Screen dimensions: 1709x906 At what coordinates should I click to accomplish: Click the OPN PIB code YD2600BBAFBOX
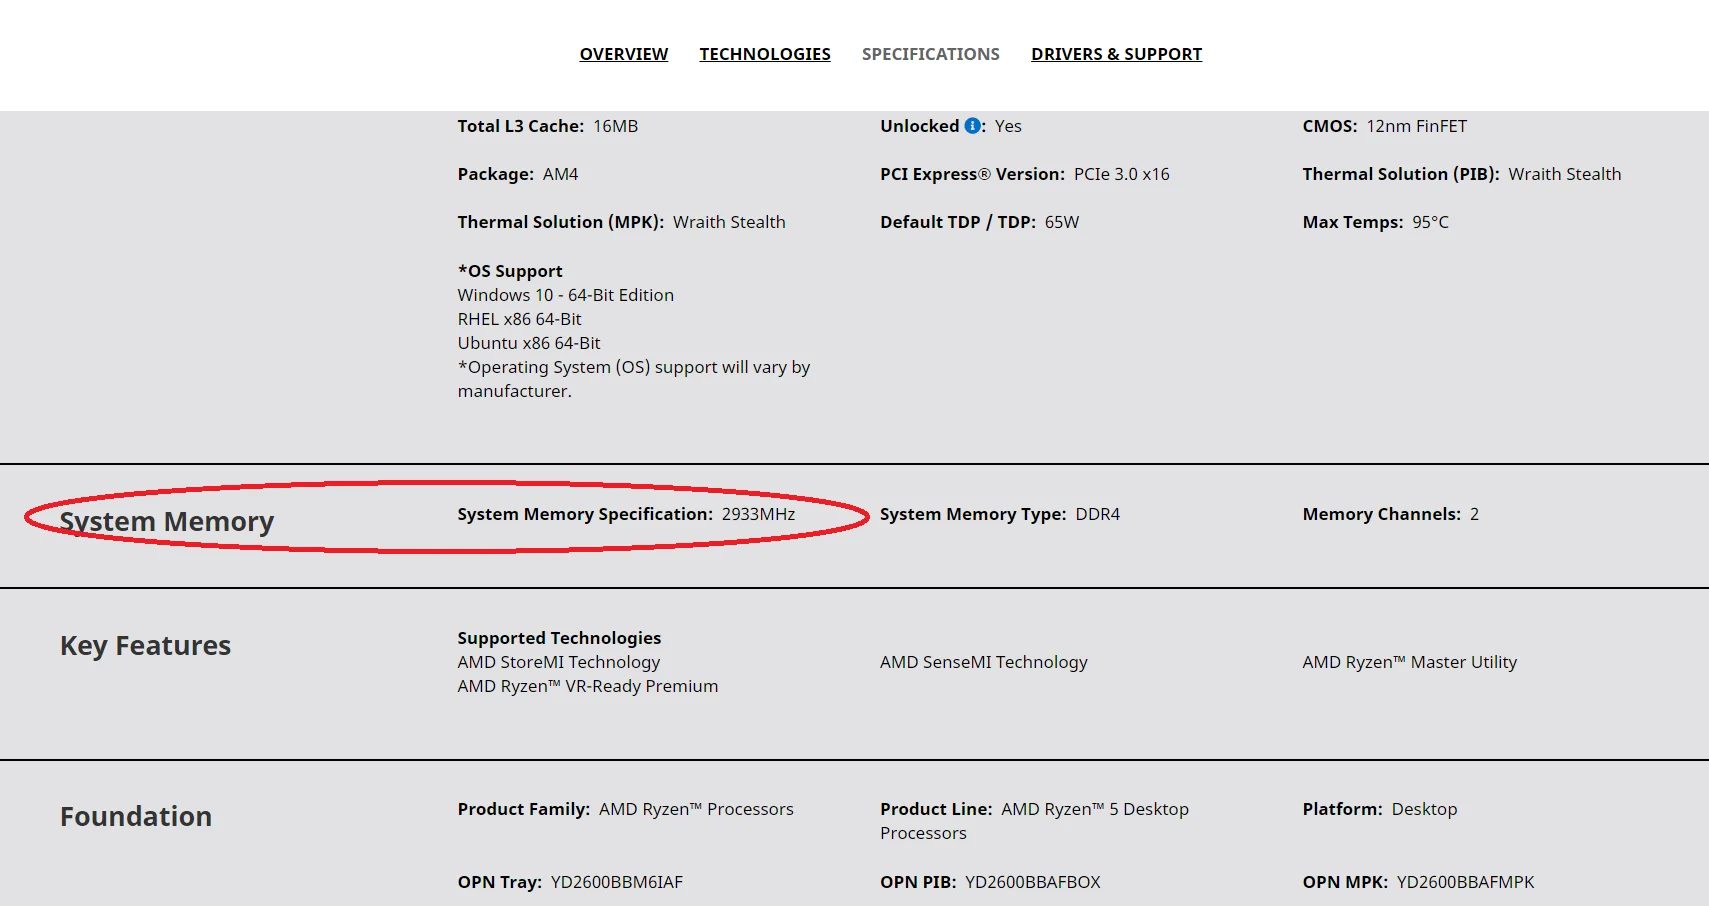click(x=1032, y=882)
